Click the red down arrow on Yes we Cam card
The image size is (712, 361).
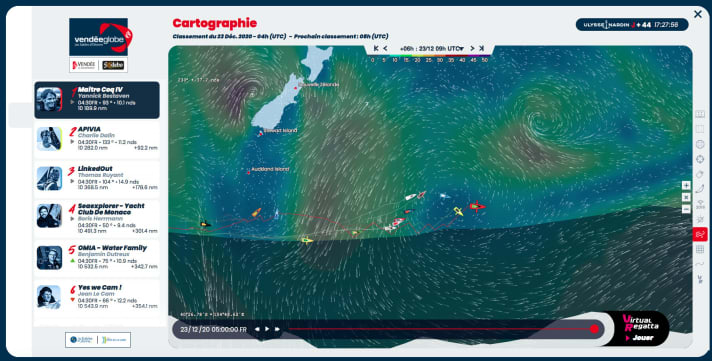pyautogui.click(x=72, y=300)
